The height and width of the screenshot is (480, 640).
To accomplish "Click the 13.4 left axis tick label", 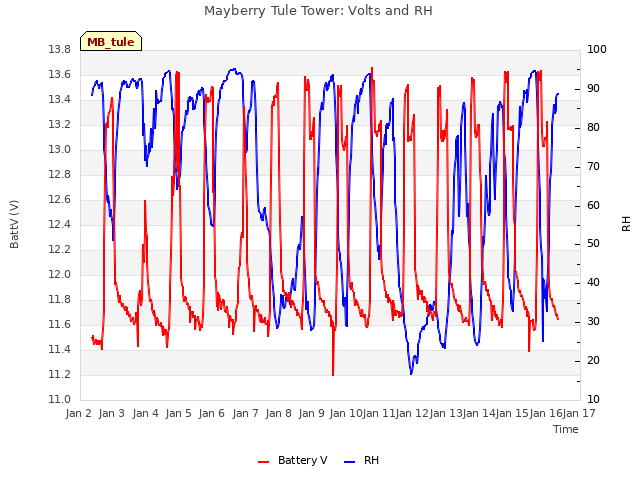I will [x=60, y=100].
